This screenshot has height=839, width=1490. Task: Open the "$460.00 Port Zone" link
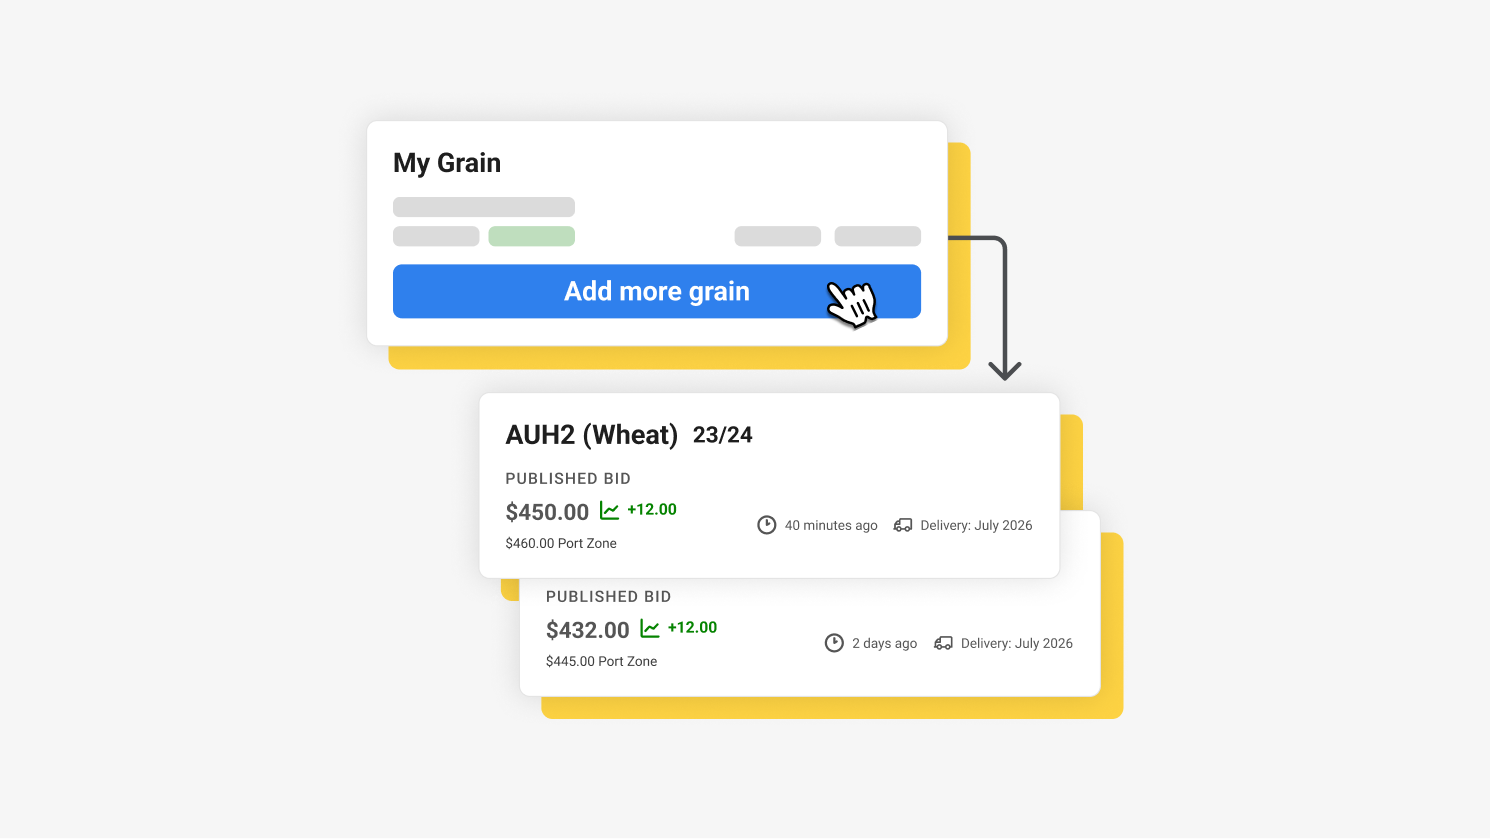[x=561, y=543]
